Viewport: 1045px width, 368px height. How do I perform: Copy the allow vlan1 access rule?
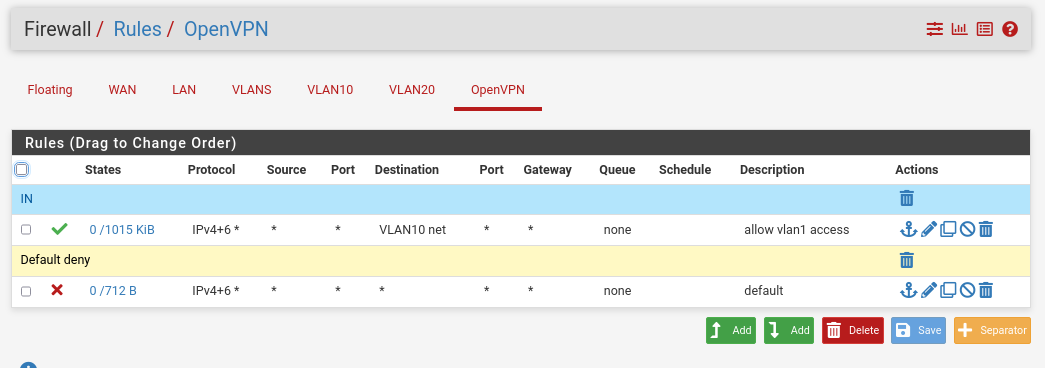(x=948, y=230)
